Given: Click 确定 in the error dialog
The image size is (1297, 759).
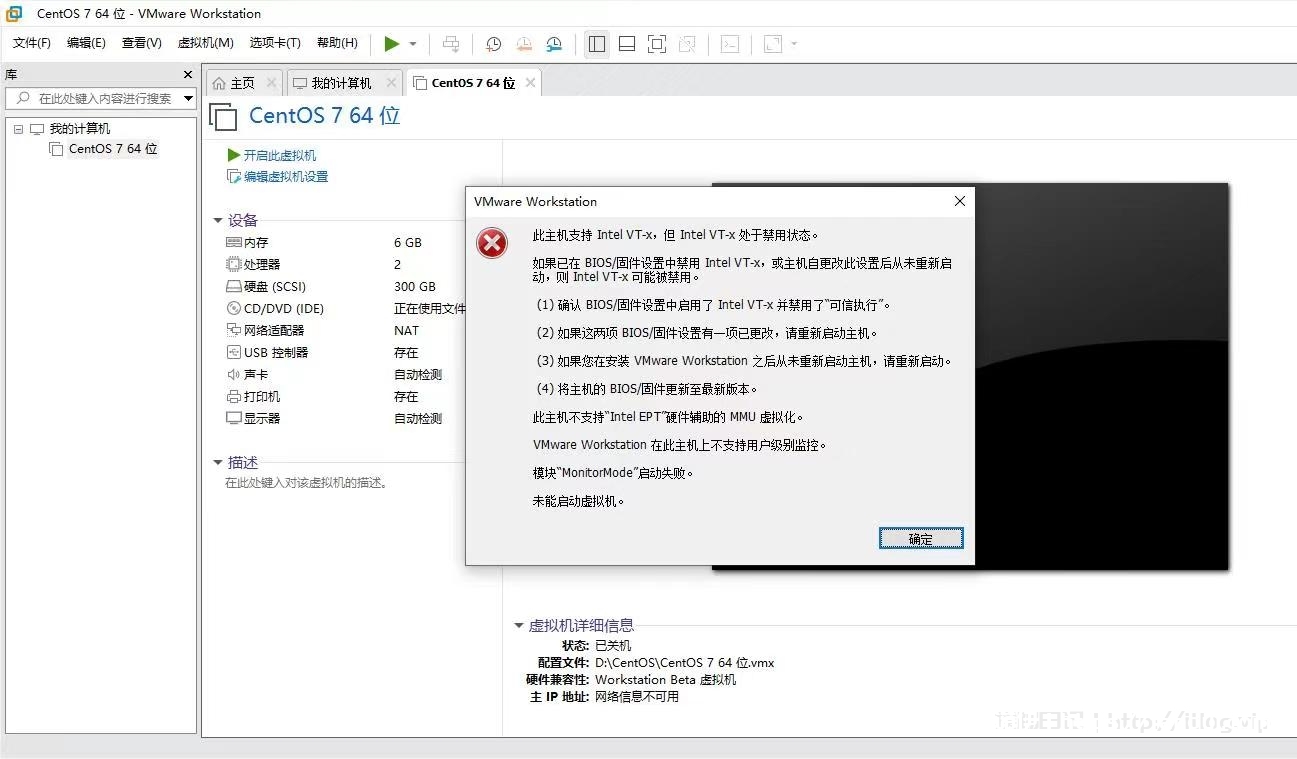Looking at the screenshot, I should tap(921, 539).
